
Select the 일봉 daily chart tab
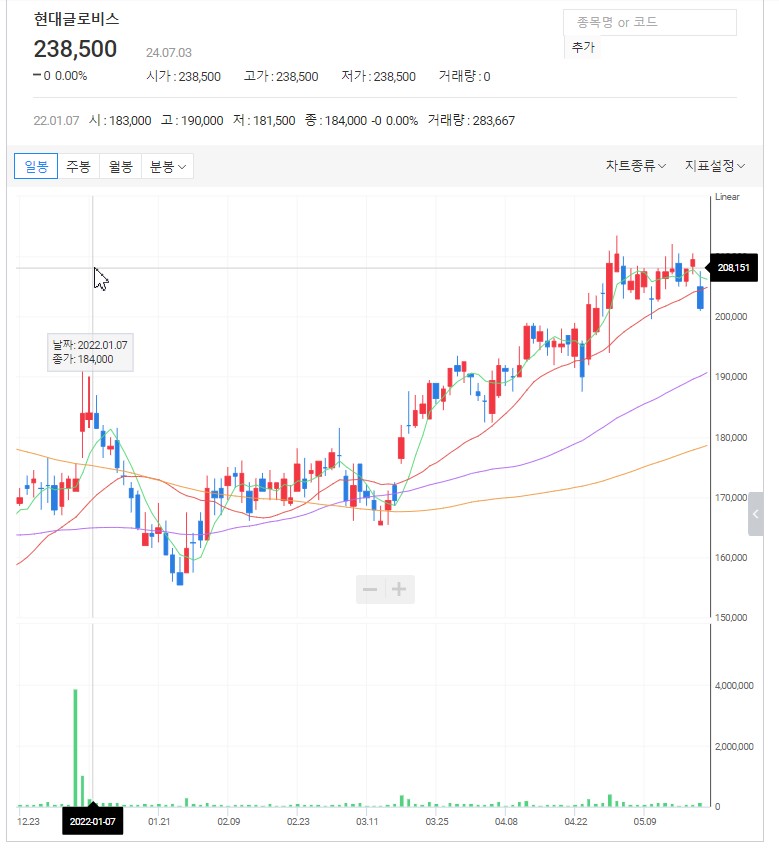click(x=36, y=167)
